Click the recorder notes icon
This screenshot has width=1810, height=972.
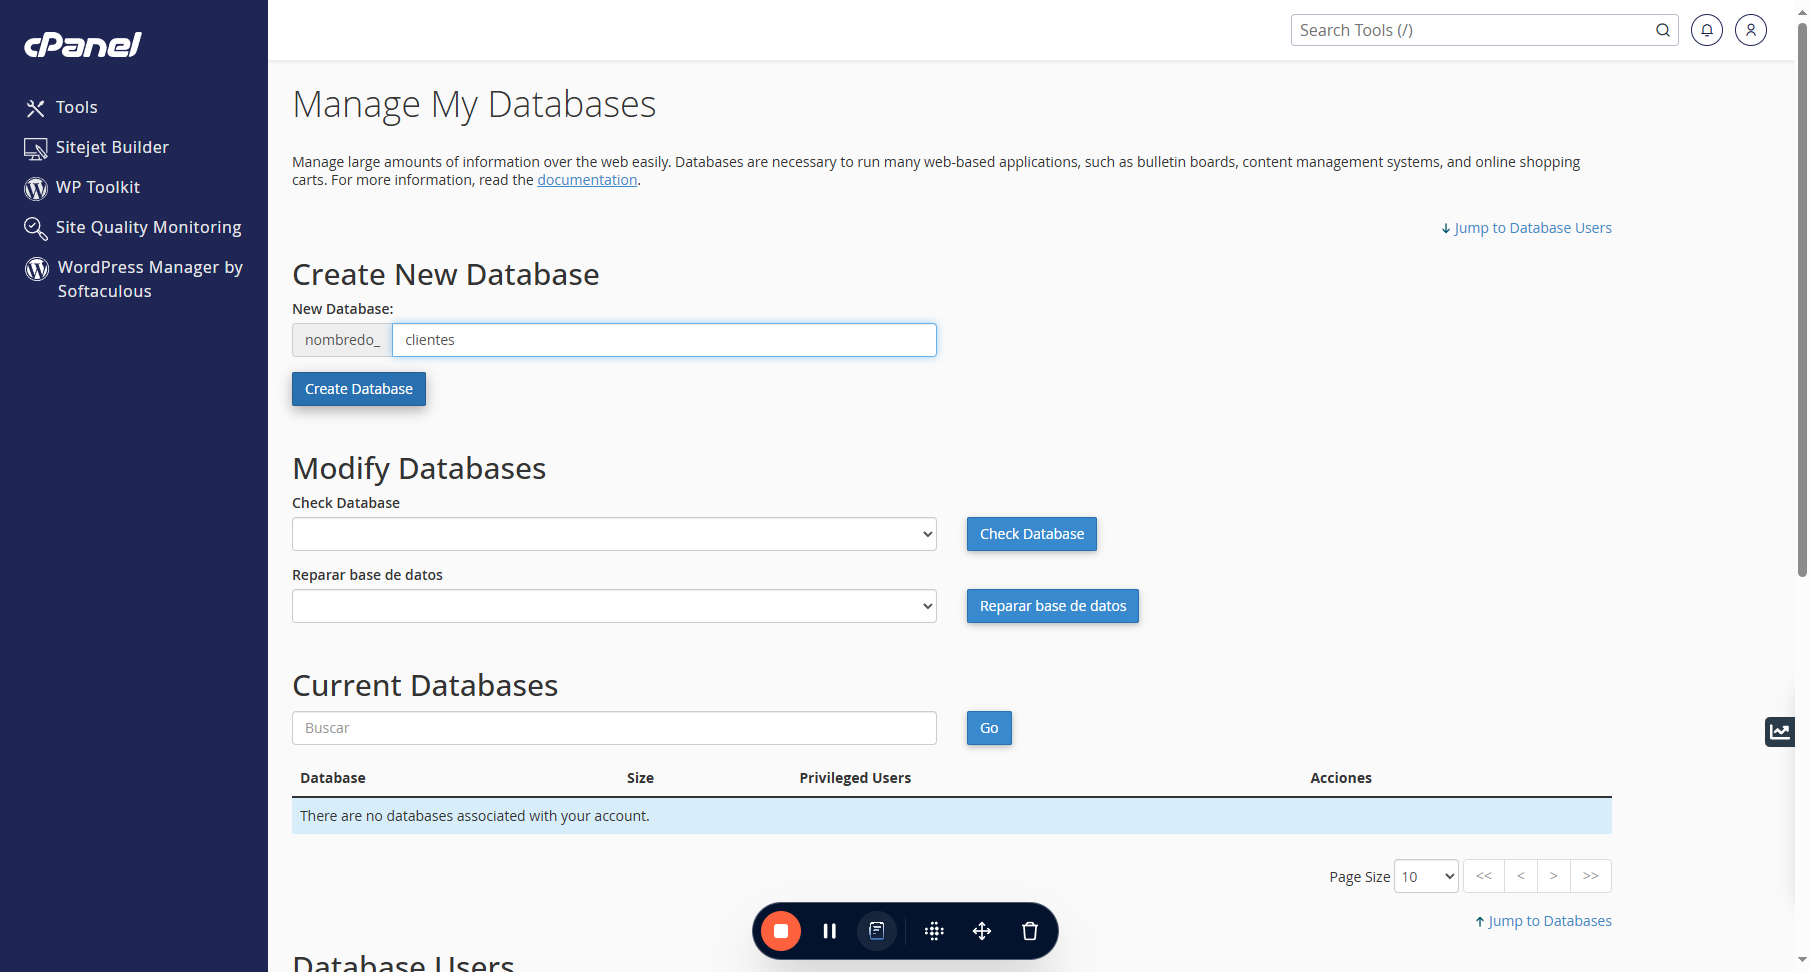tap(877, 931)
